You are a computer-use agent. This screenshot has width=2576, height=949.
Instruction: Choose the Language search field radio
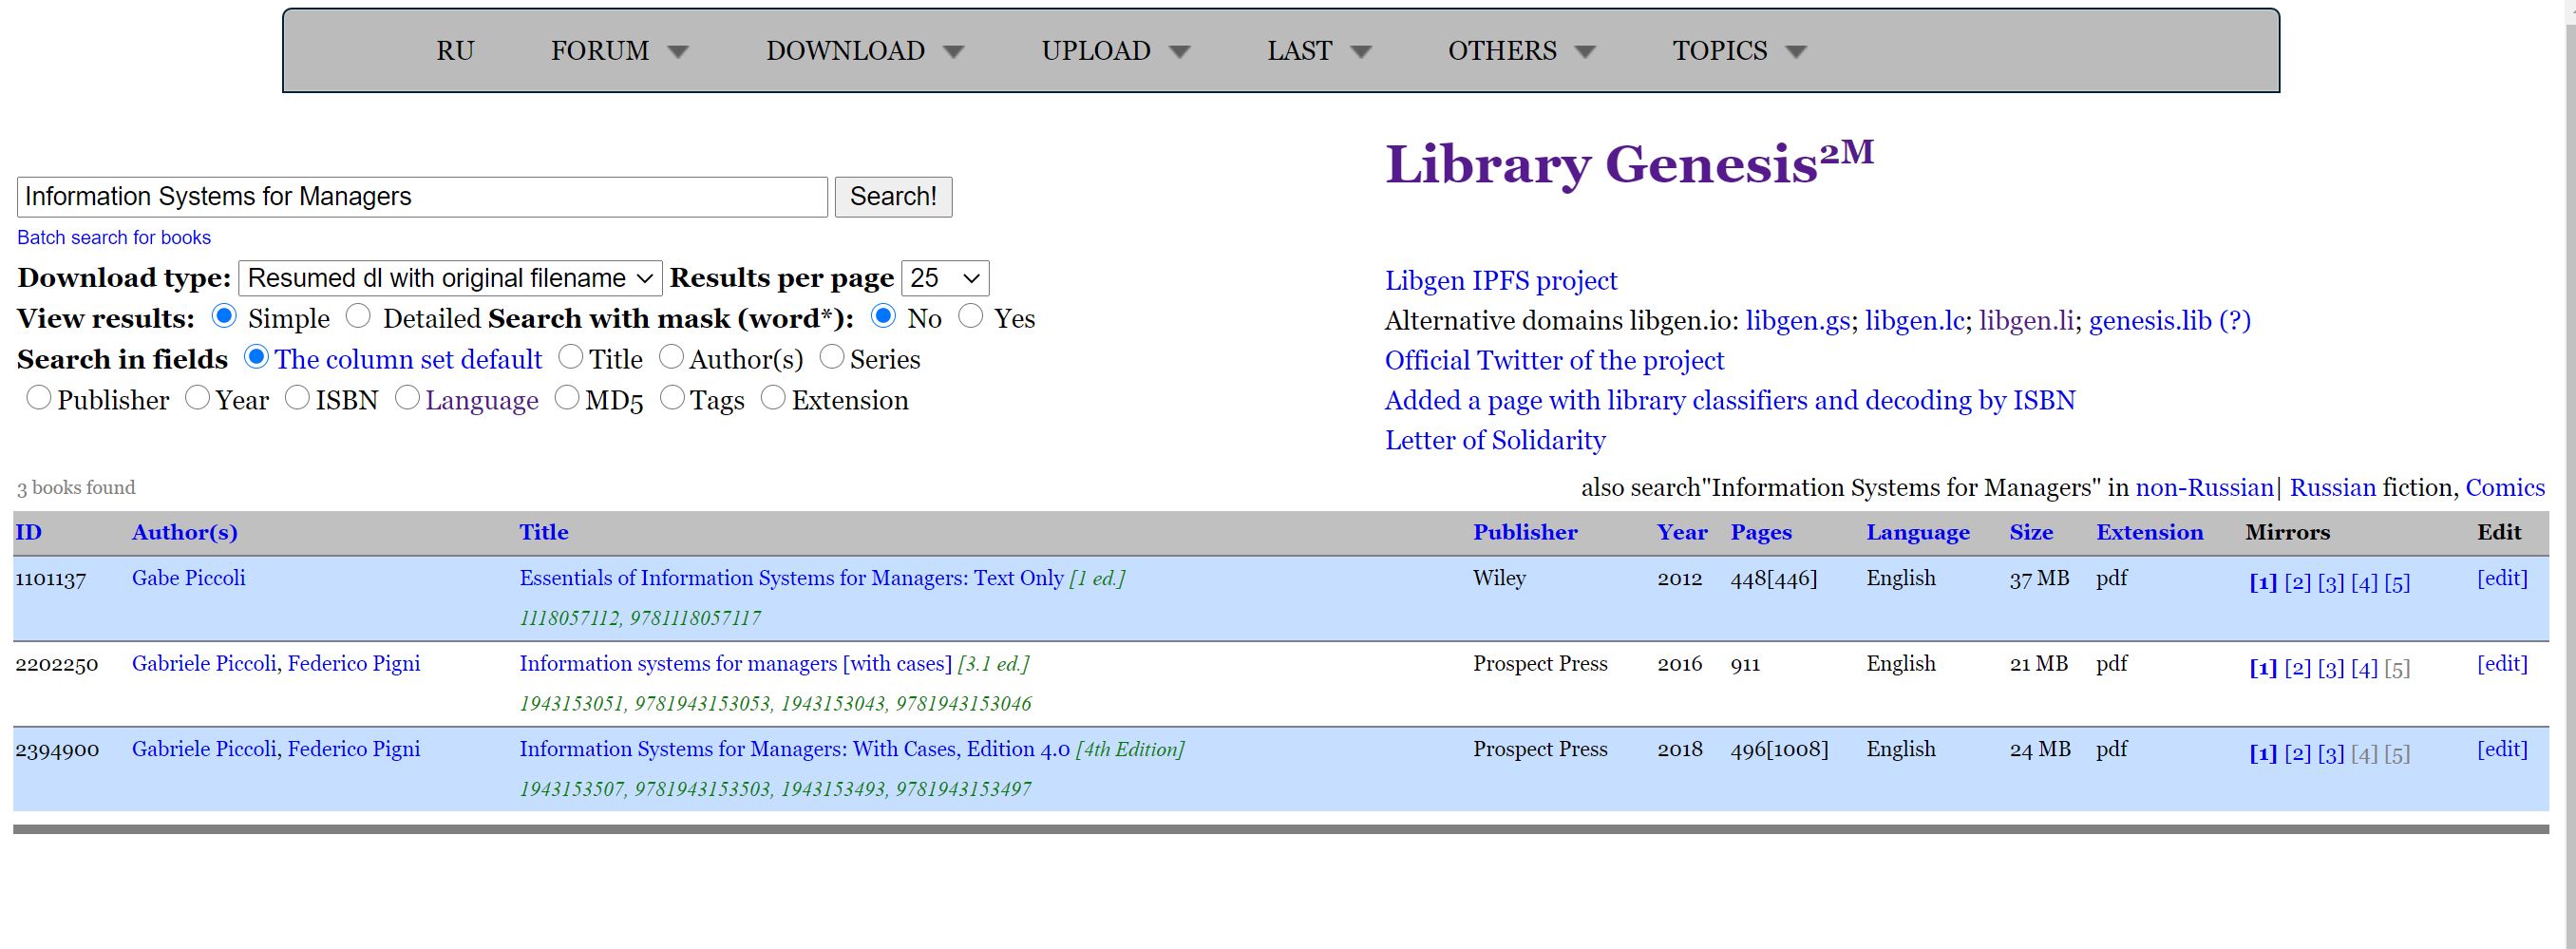[407, 398]
